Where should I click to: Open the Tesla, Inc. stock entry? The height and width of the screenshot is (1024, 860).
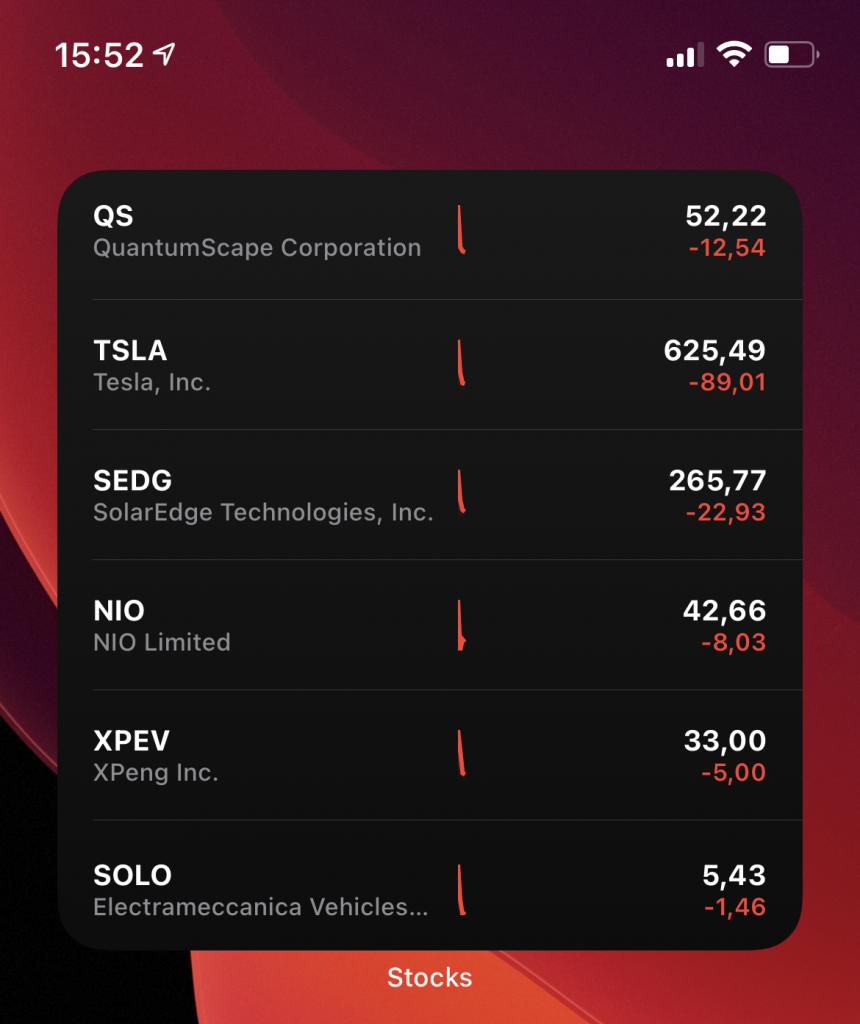pos(430,365)
